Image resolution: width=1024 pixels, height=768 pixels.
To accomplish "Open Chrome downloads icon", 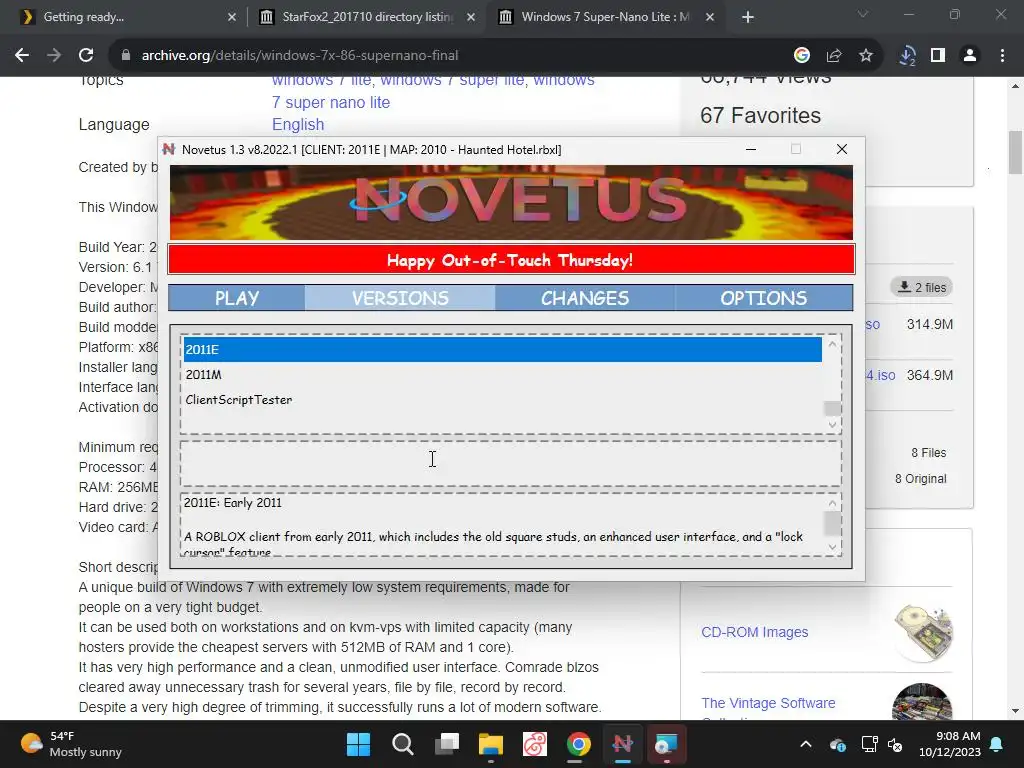I will point(907,56).
